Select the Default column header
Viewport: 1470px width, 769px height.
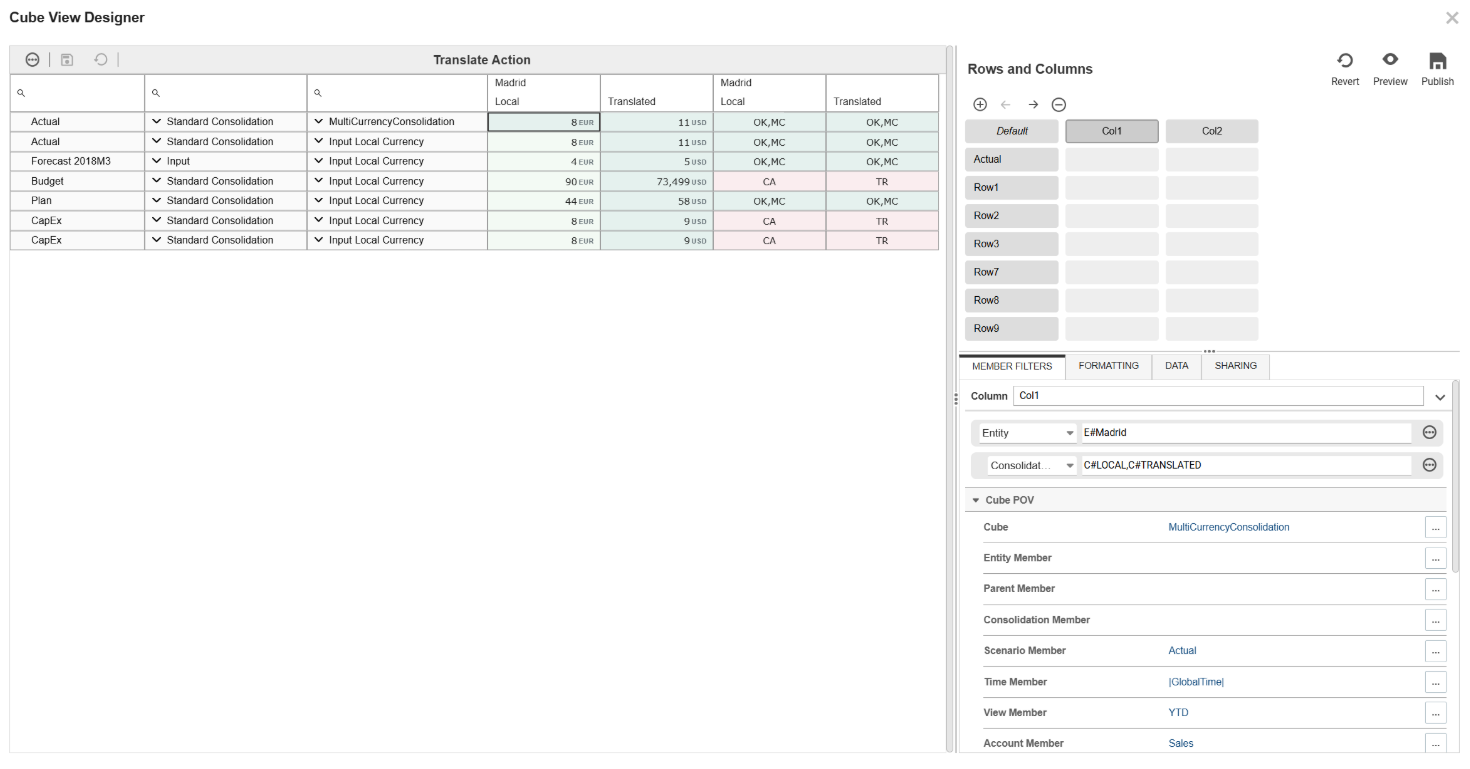[1011, 130]
